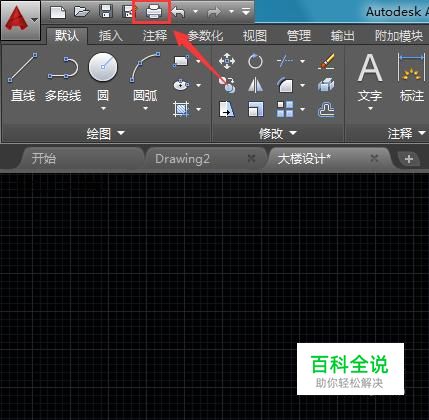Image resolution: width=429 pixels, height=420 pixels.
Task: Select the 文字 text tool
Action: pyautogui.click(x=370, y=77)
